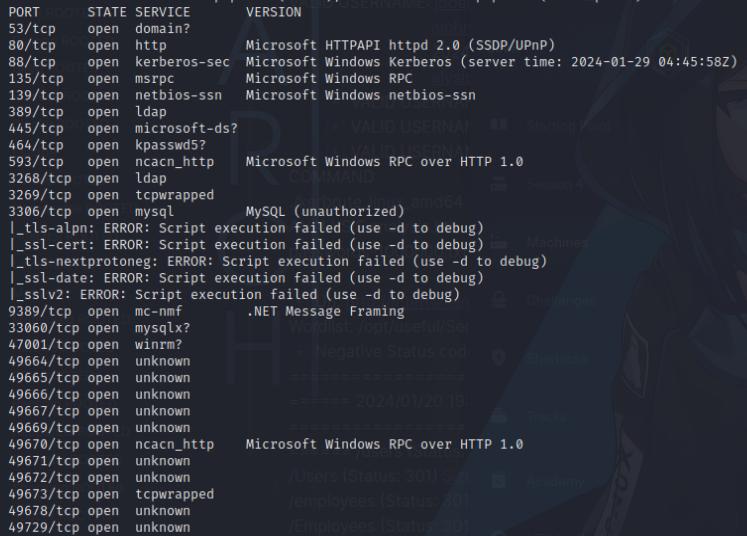Screen dimensions: 747x536
Task: Click the .NET Message Framing text
Action: click(x=325, y=312)
